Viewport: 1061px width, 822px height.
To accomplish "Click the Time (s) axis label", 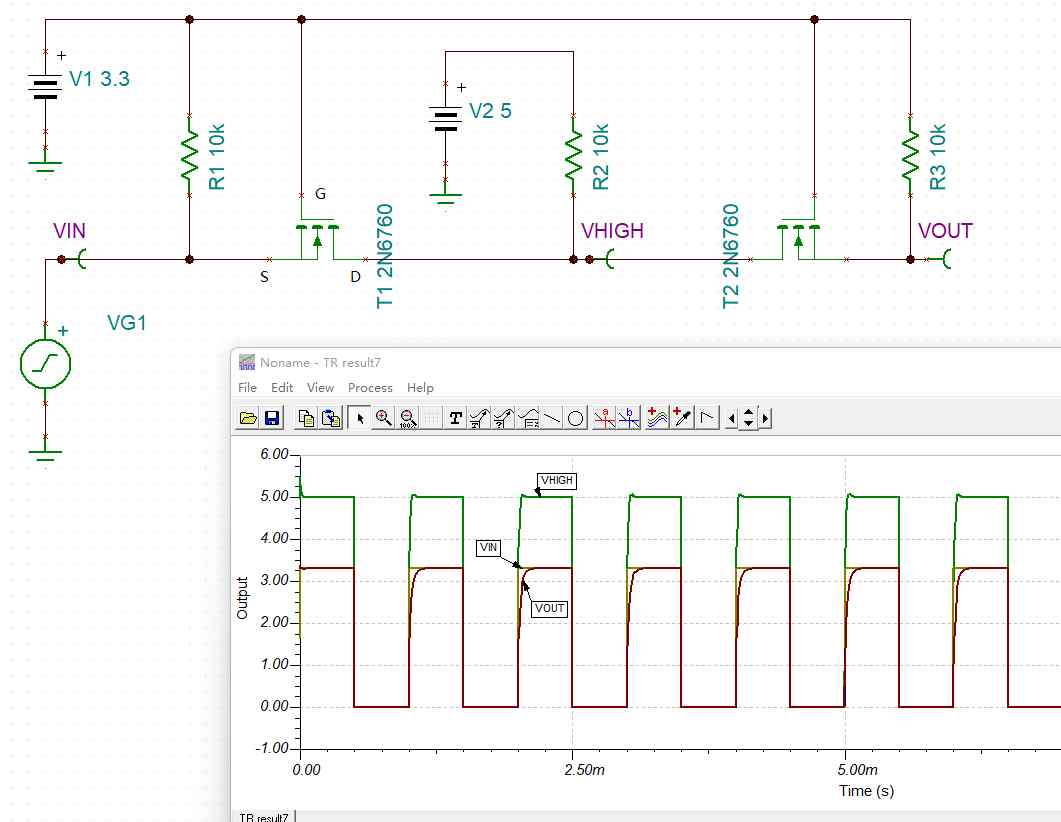I will click(x=866, y=790).
